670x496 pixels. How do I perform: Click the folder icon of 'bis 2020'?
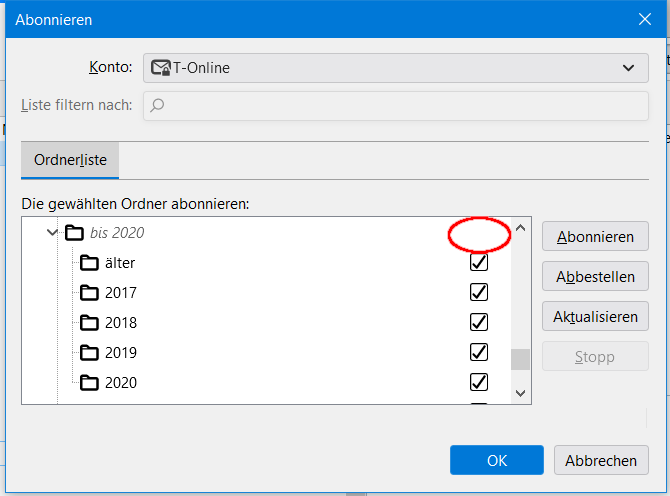pyautogui.click(x=74, y=233)
